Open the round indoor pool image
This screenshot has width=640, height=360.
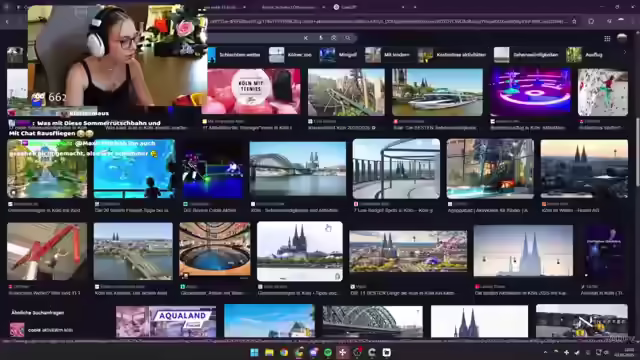(x=215, y=249)
